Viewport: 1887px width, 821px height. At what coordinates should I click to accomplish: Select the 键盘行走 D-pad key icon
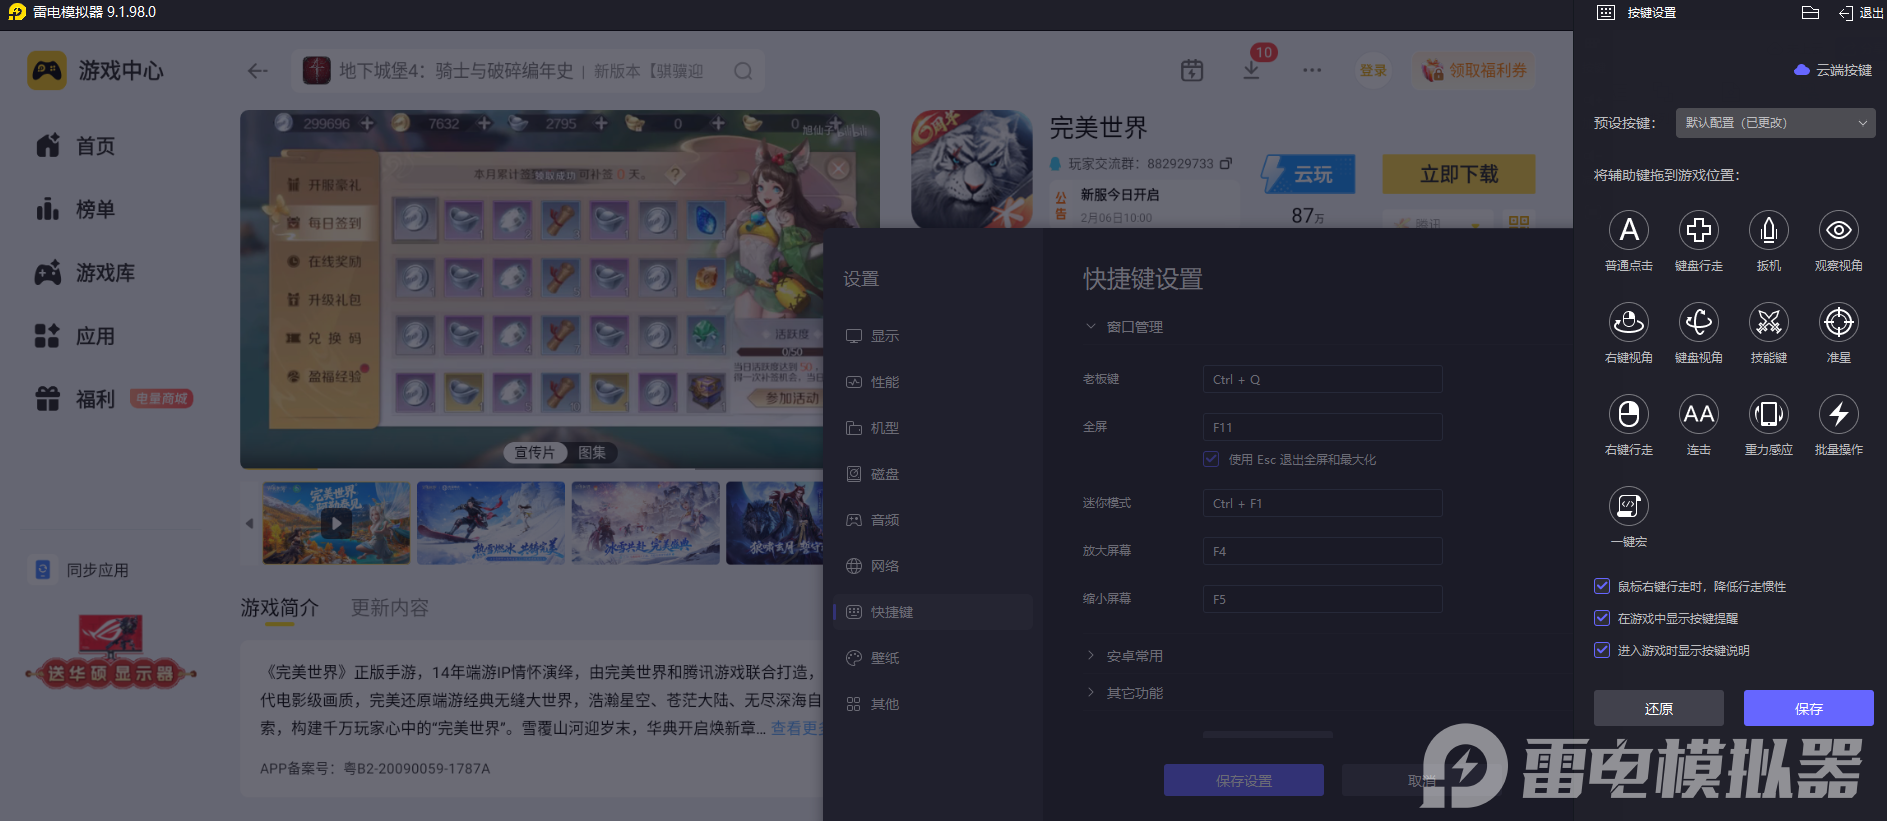point(1698,230)
